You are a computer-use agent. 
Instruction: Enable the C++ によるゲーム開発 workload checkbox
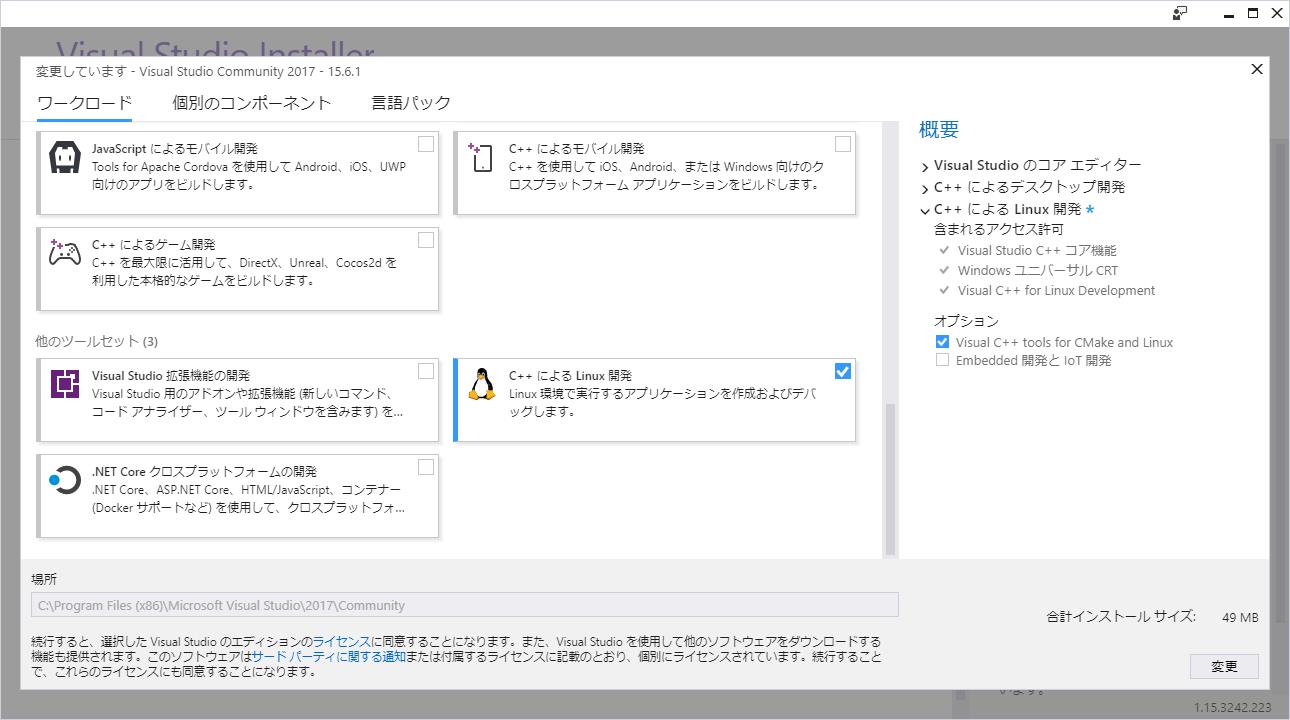(x=426, y=240)
